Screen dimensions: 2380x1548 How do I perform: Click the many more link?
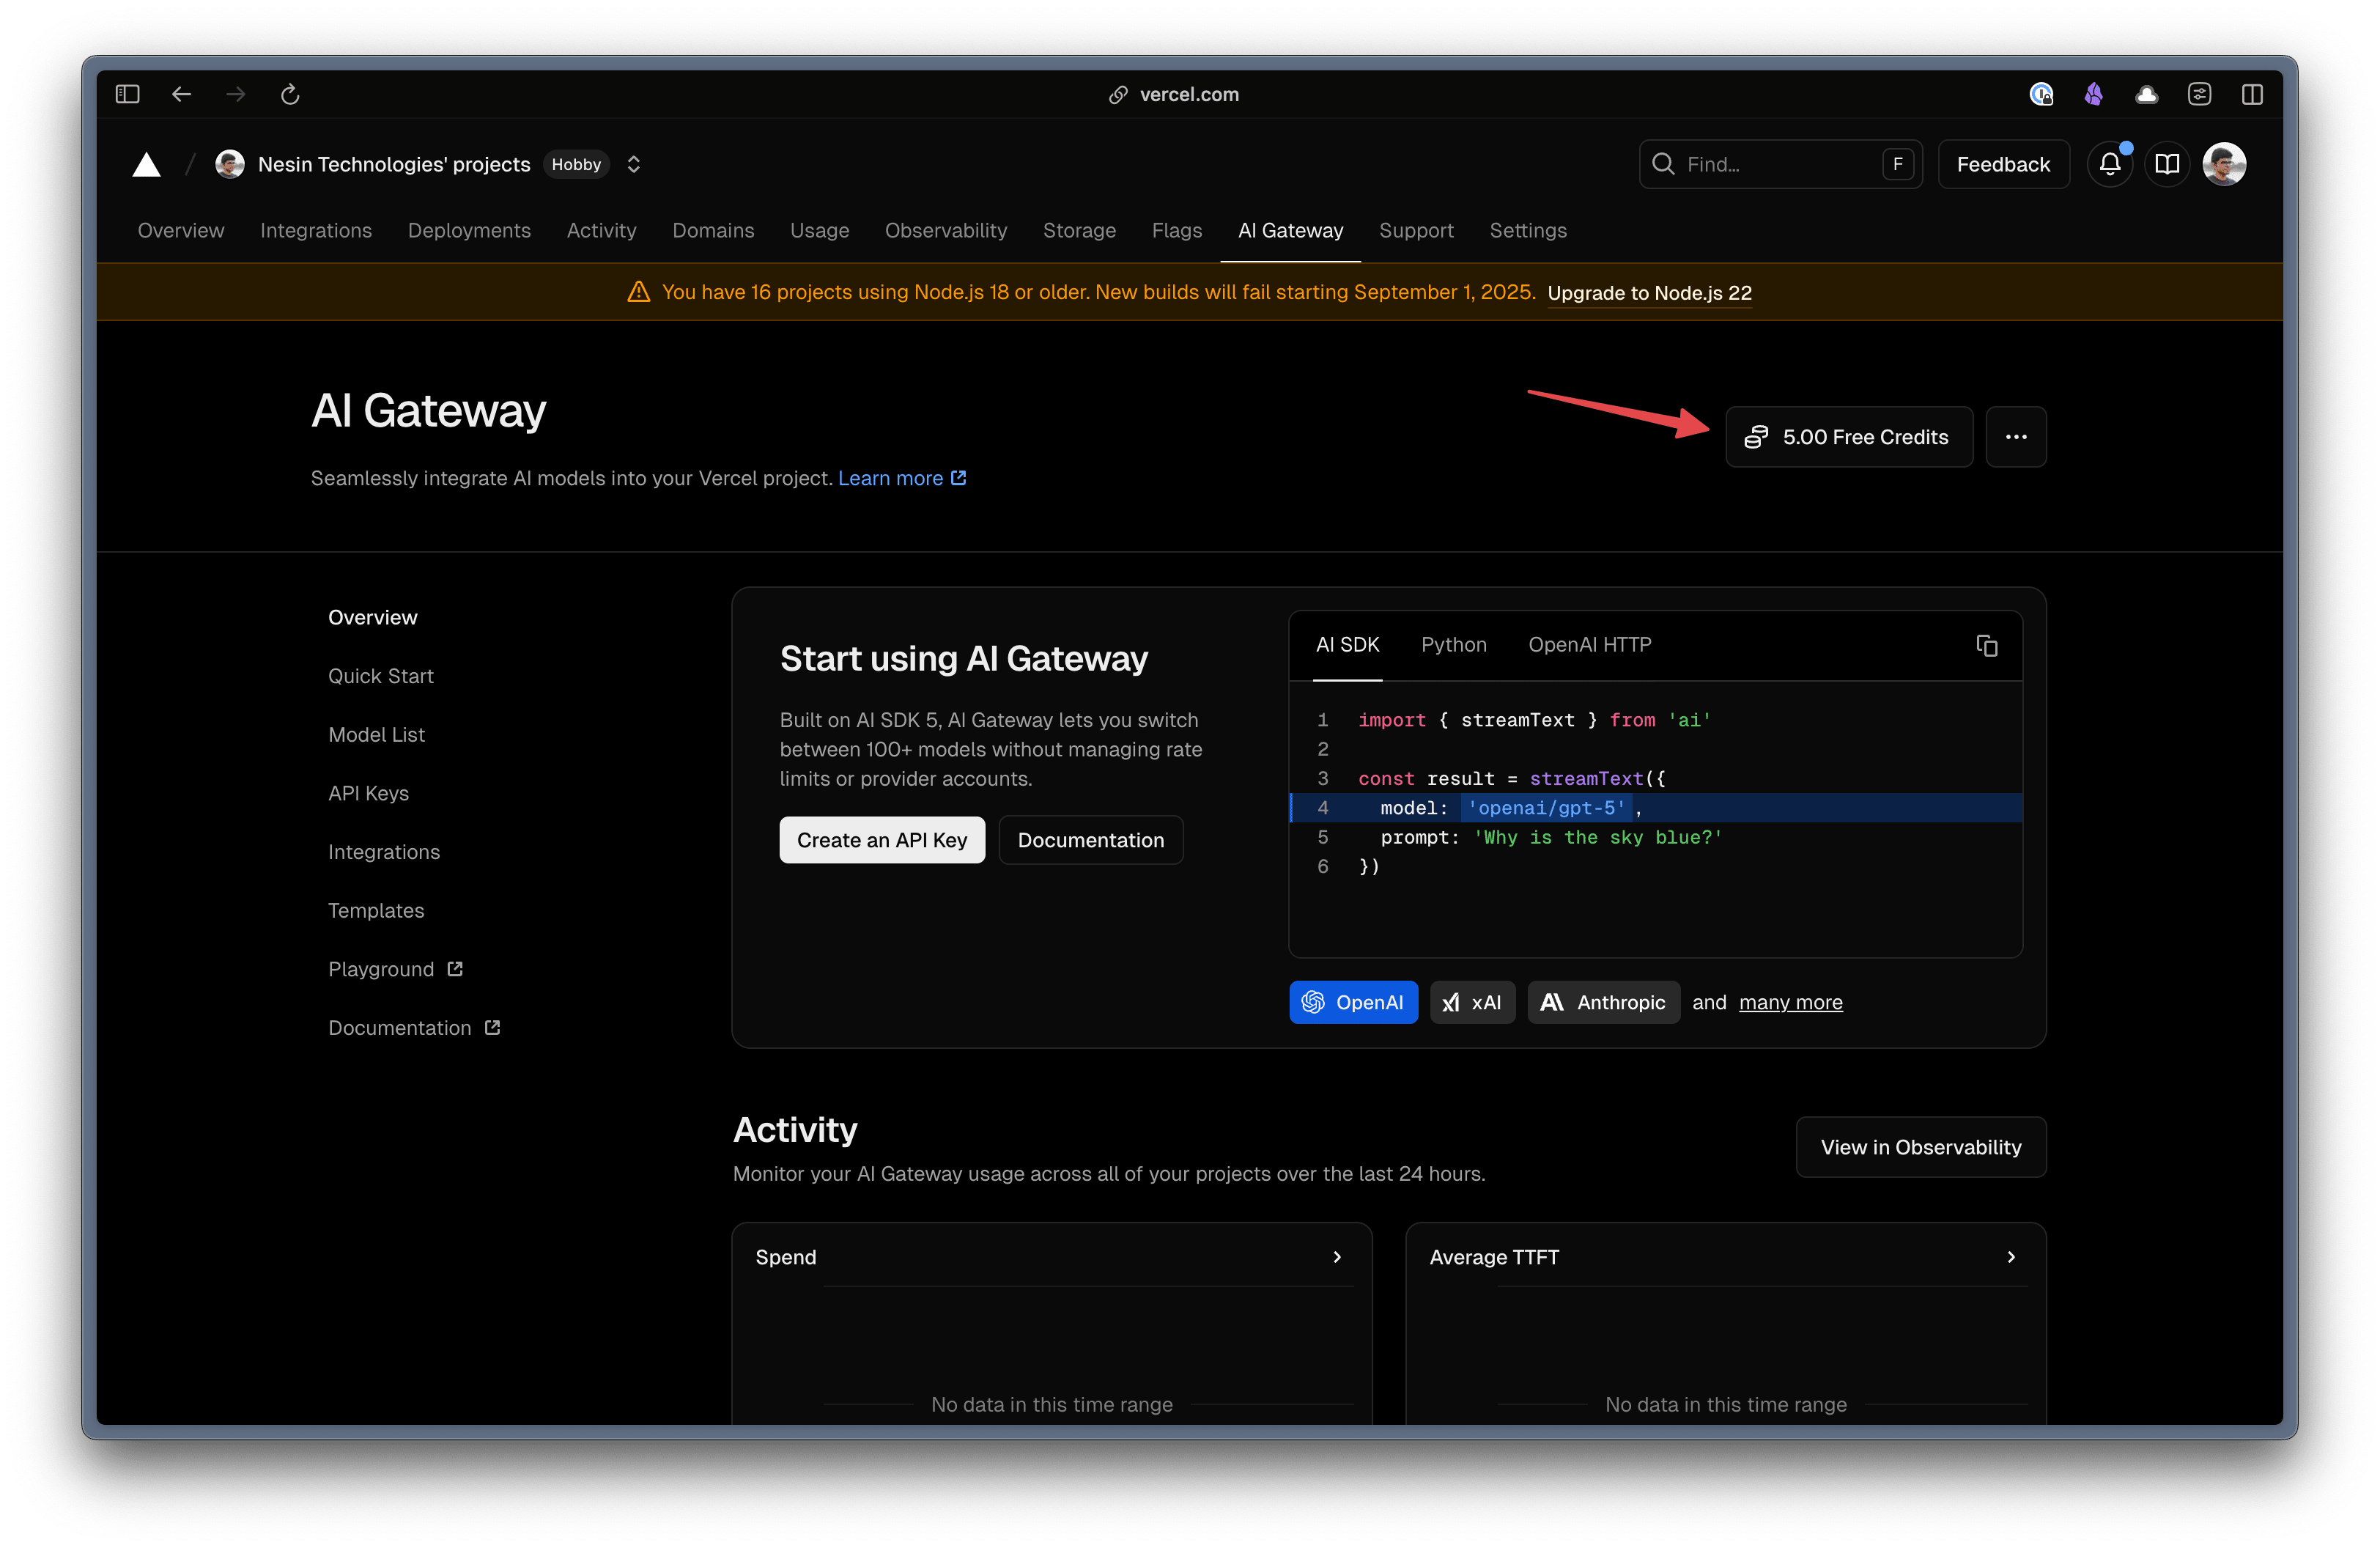click(1790, 1002)
